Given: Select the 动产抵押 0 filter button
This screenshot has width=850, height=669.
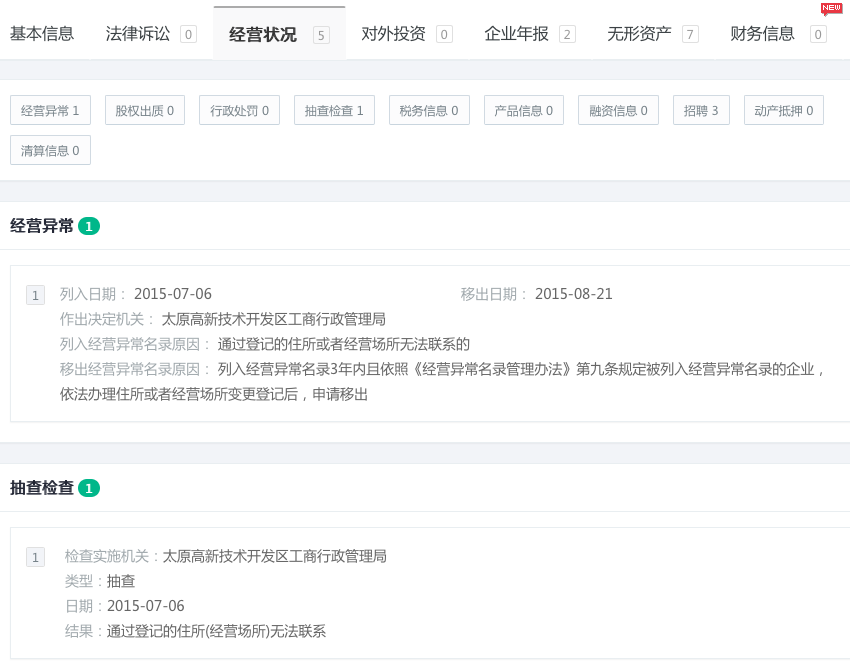Looking at the screenshot, I should click(x=783, y=111).
